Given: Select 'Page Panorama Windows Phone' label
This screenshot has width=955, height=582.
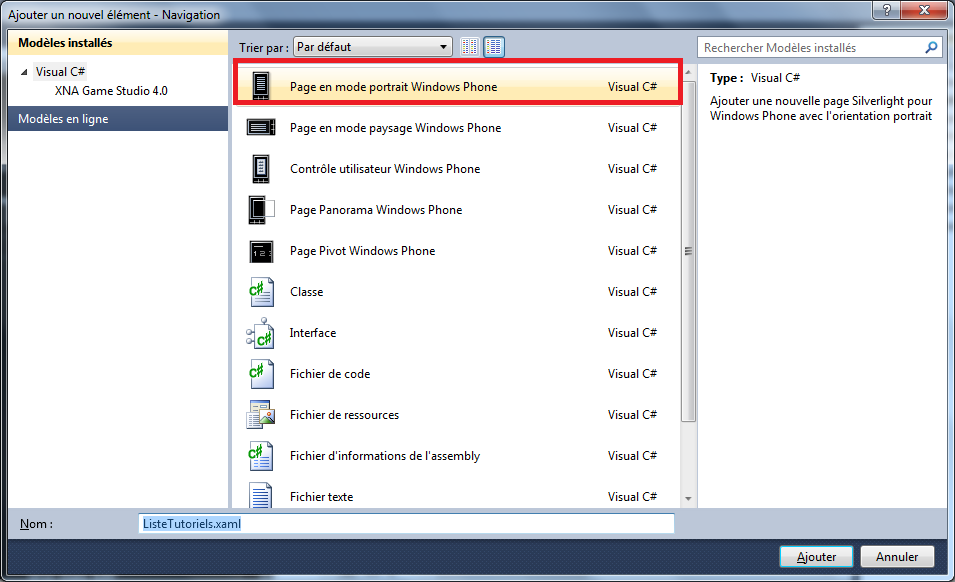Looking at the screenshot, I should [376, 209].
